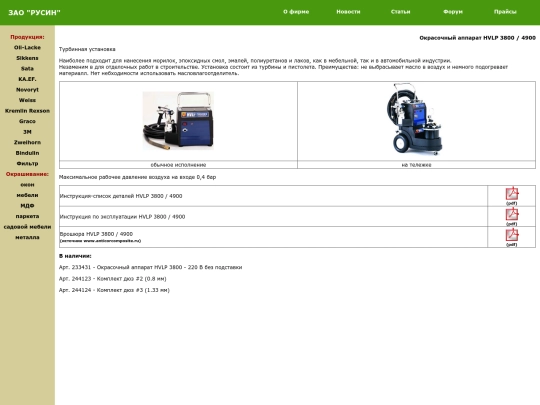Open PDF icon for parts list instruction
The width and height of the screenshot is (540, 405).
tap(512, 194)
